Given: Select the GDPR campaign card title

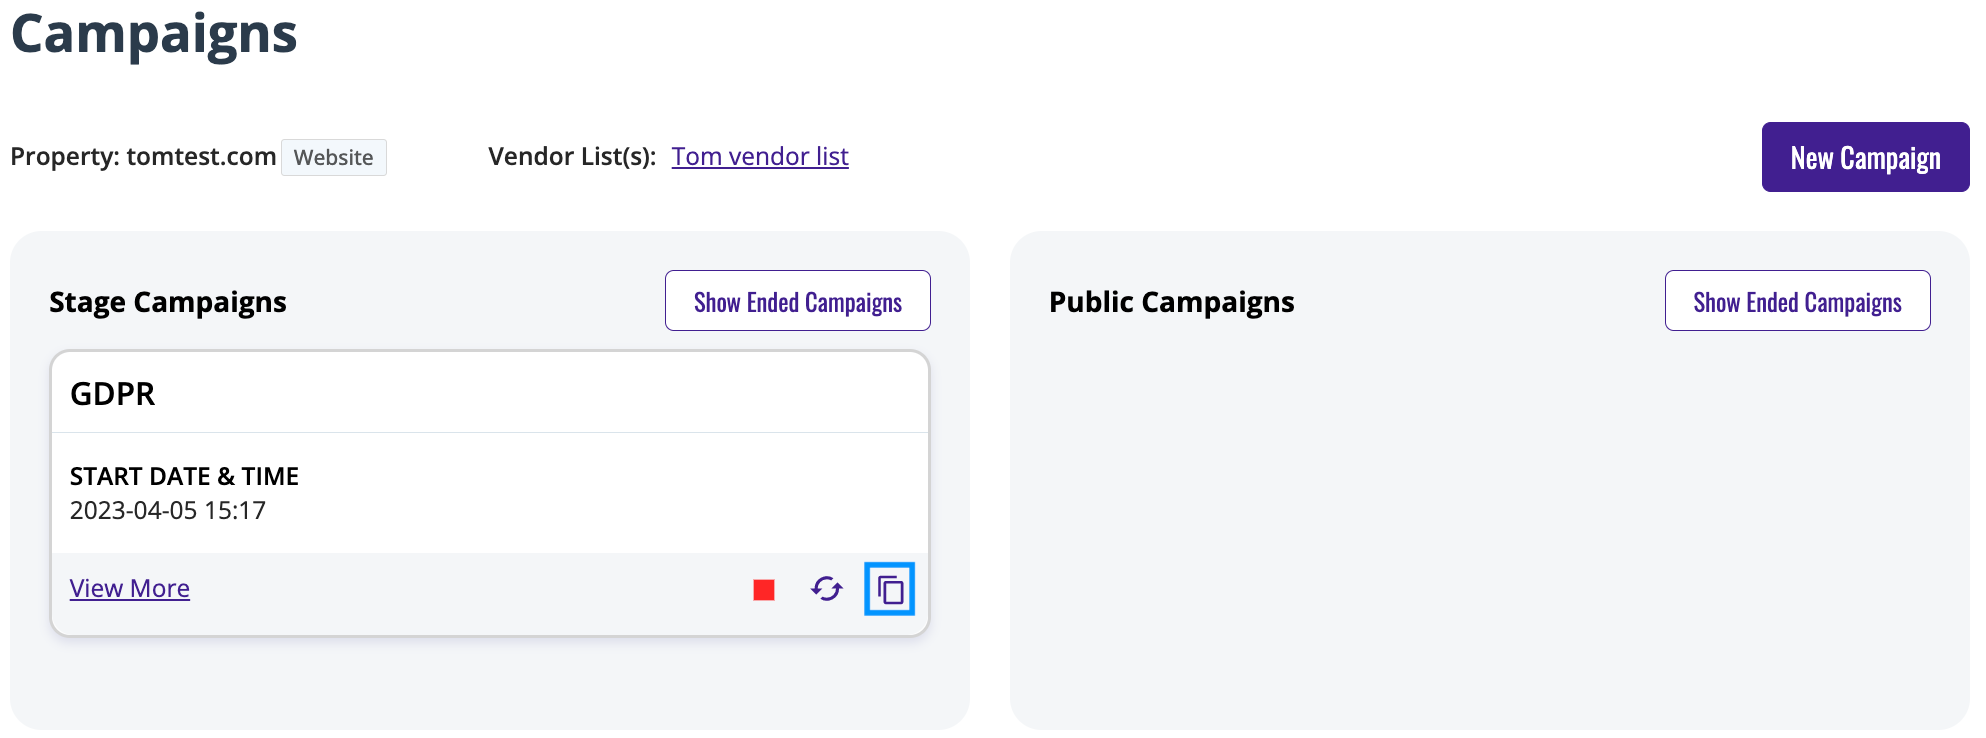Looking at the screenshot, I should [x=113, y=394].
